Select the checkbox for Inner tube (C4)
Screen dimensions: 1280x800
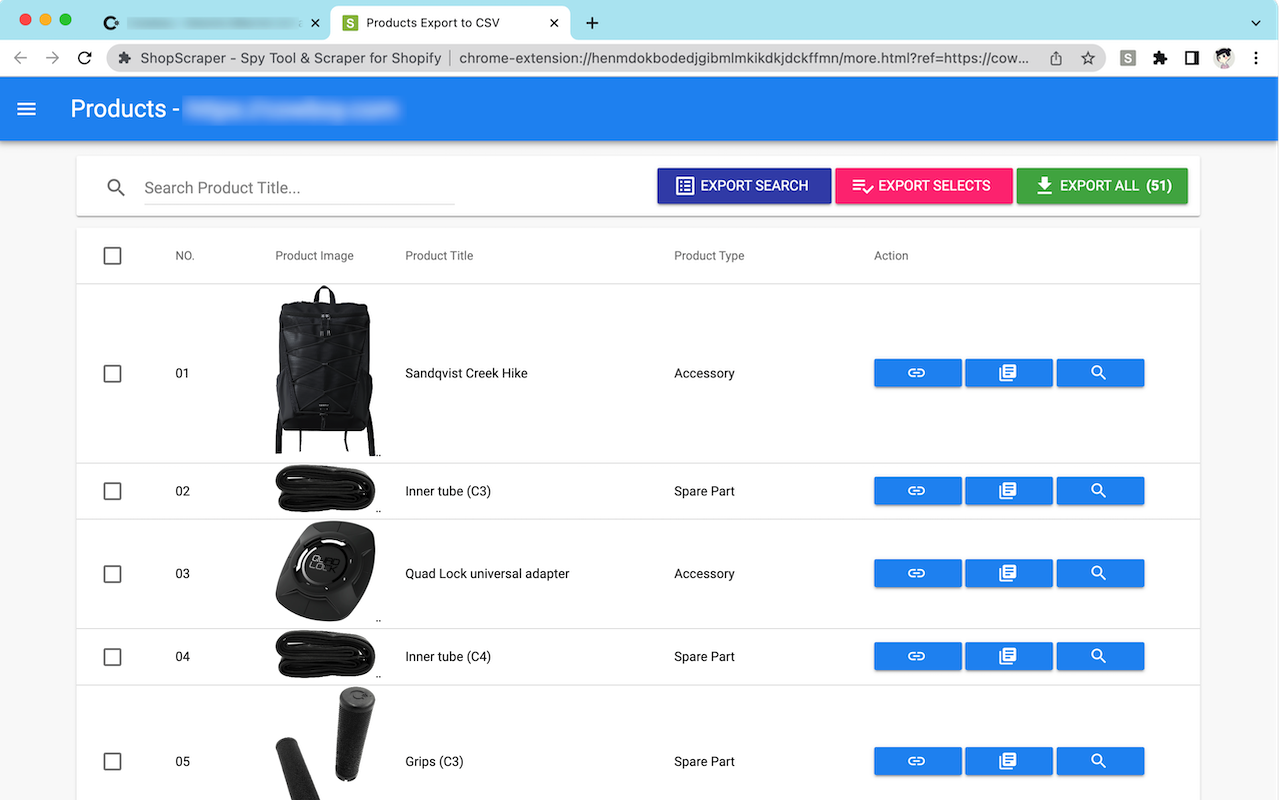click(112, 656)
